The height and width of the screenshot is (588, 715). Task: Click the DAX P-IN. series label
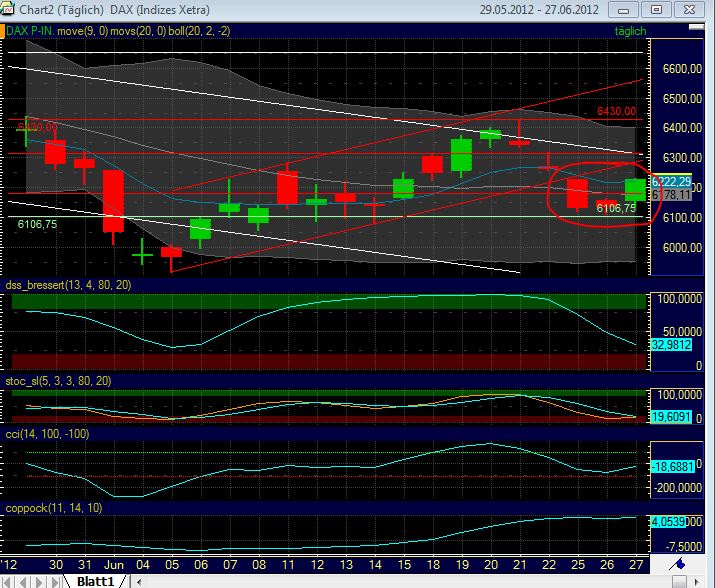click(x=30, y=31)
